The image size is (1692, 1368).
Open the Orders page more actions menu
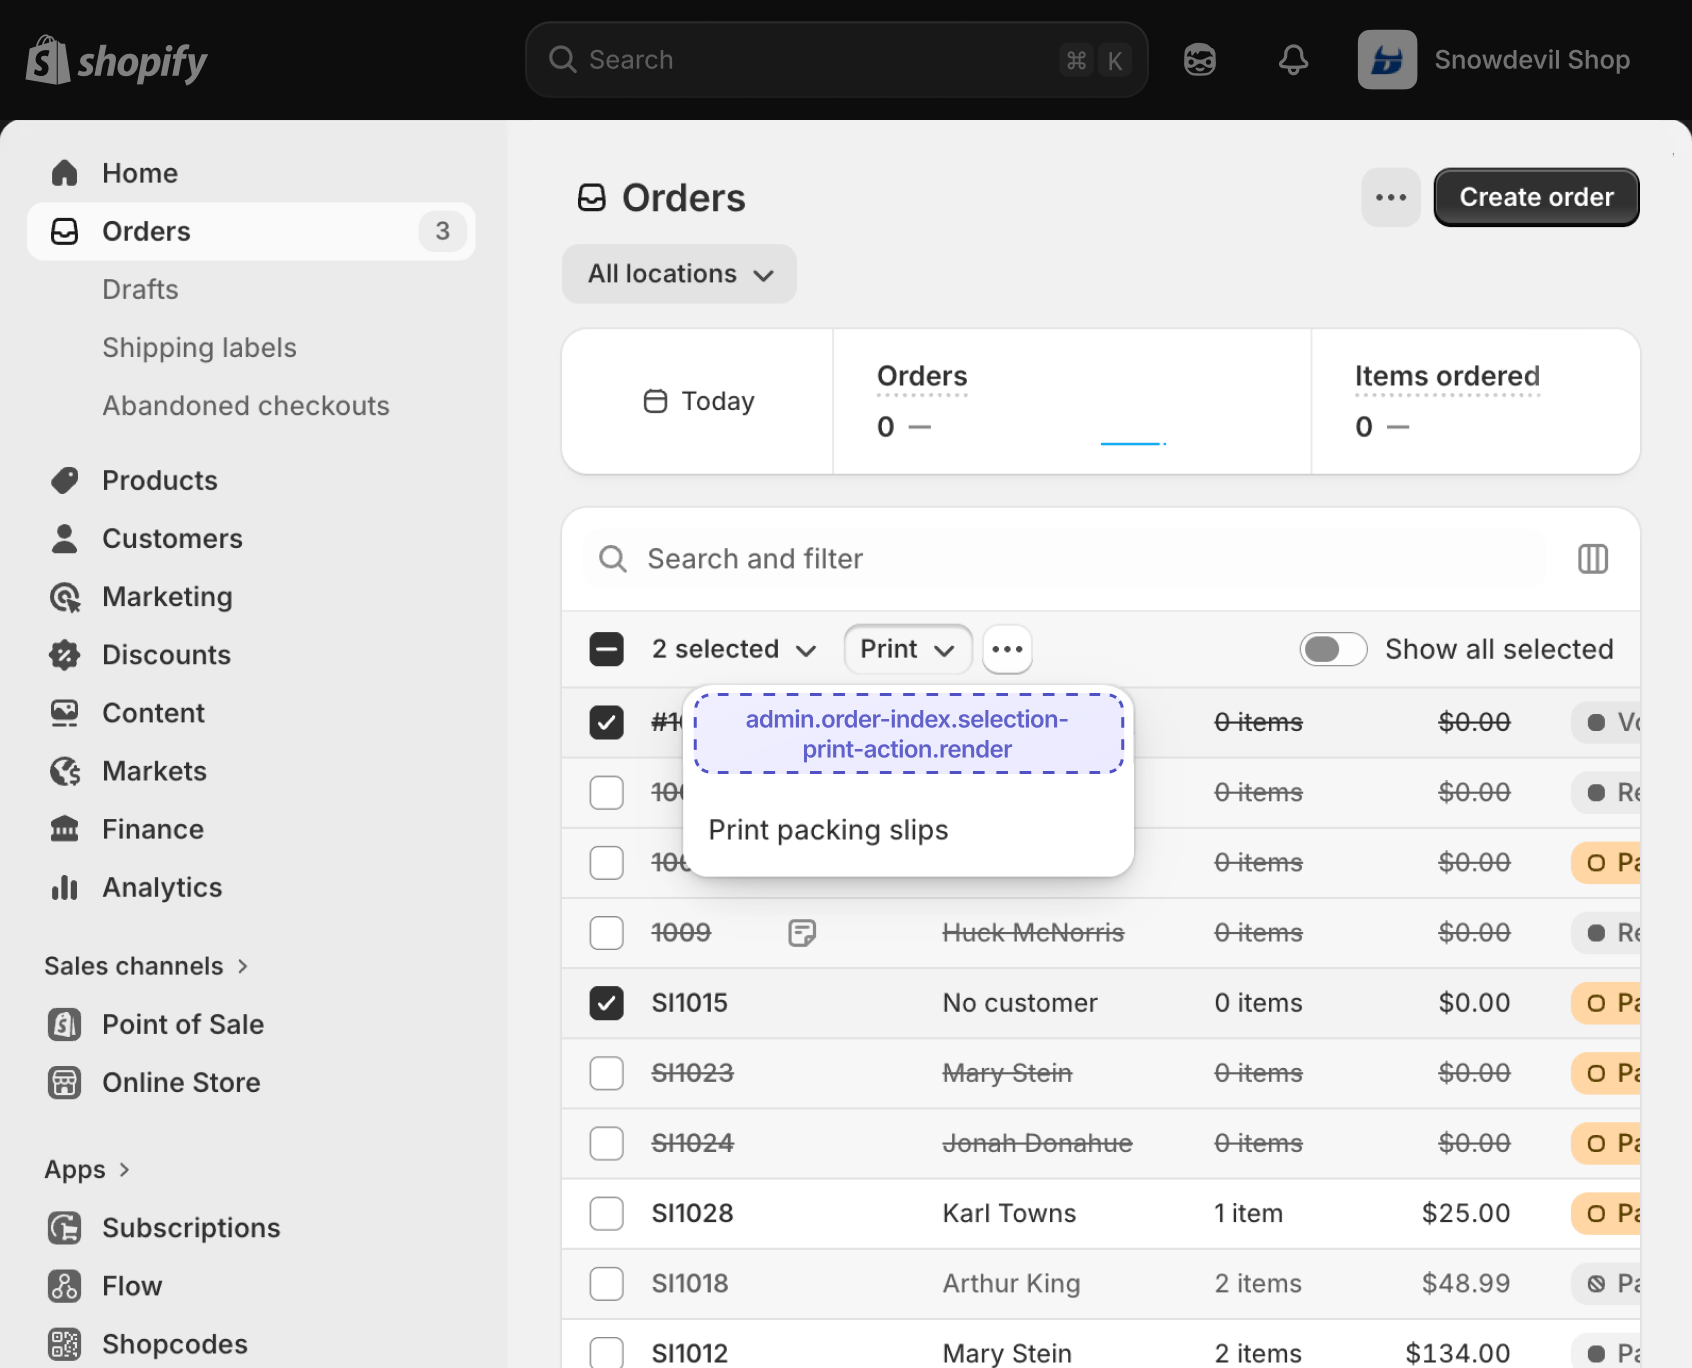pos(1391,197)
